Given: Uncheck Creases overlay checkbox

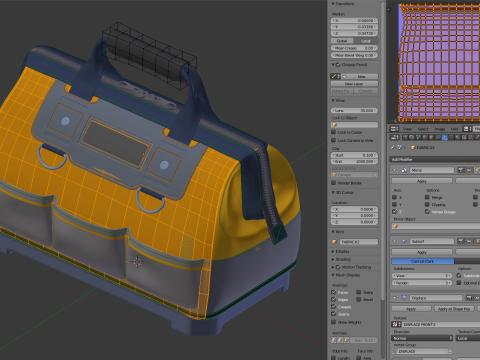Looking at the screenshot, I should [334, 306].
